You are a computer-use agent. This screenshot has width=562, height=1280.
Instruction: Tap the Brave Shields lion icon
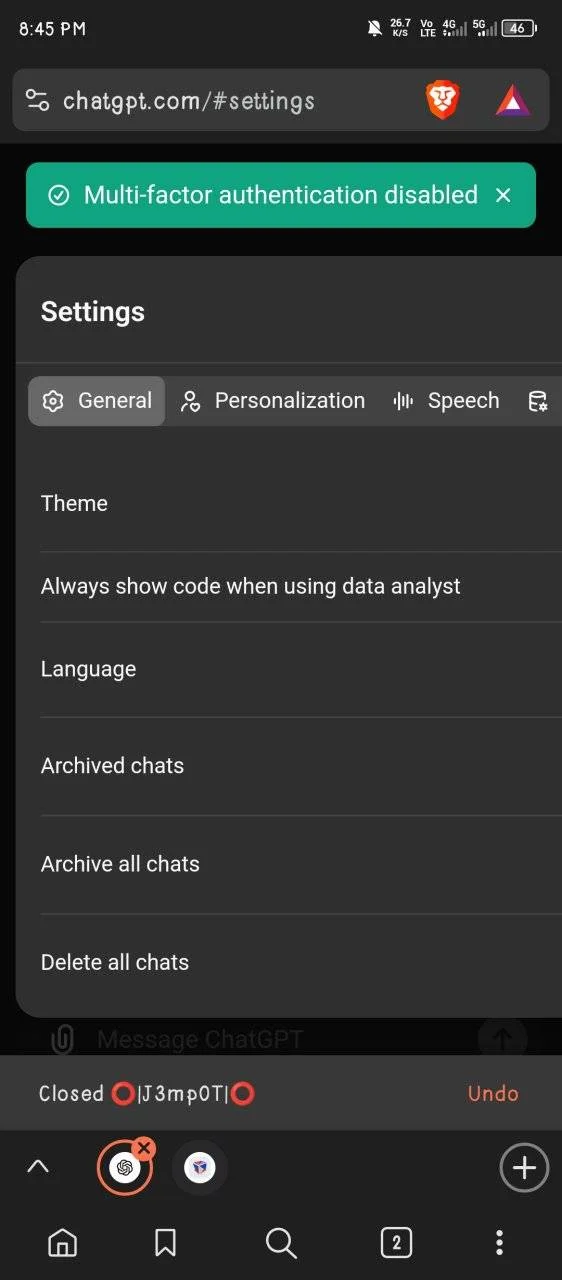(442, 100)
